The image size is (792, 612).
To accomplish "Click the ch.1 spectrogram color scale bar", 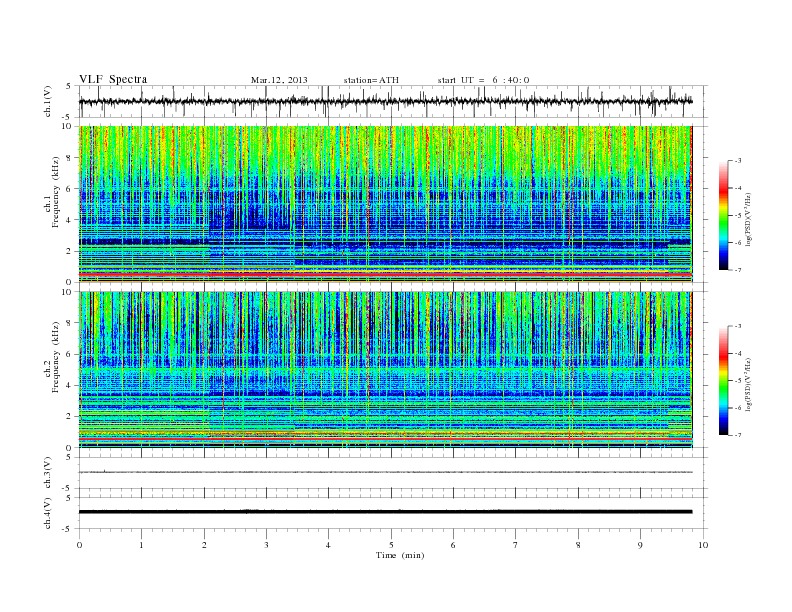I will point(724,215).
